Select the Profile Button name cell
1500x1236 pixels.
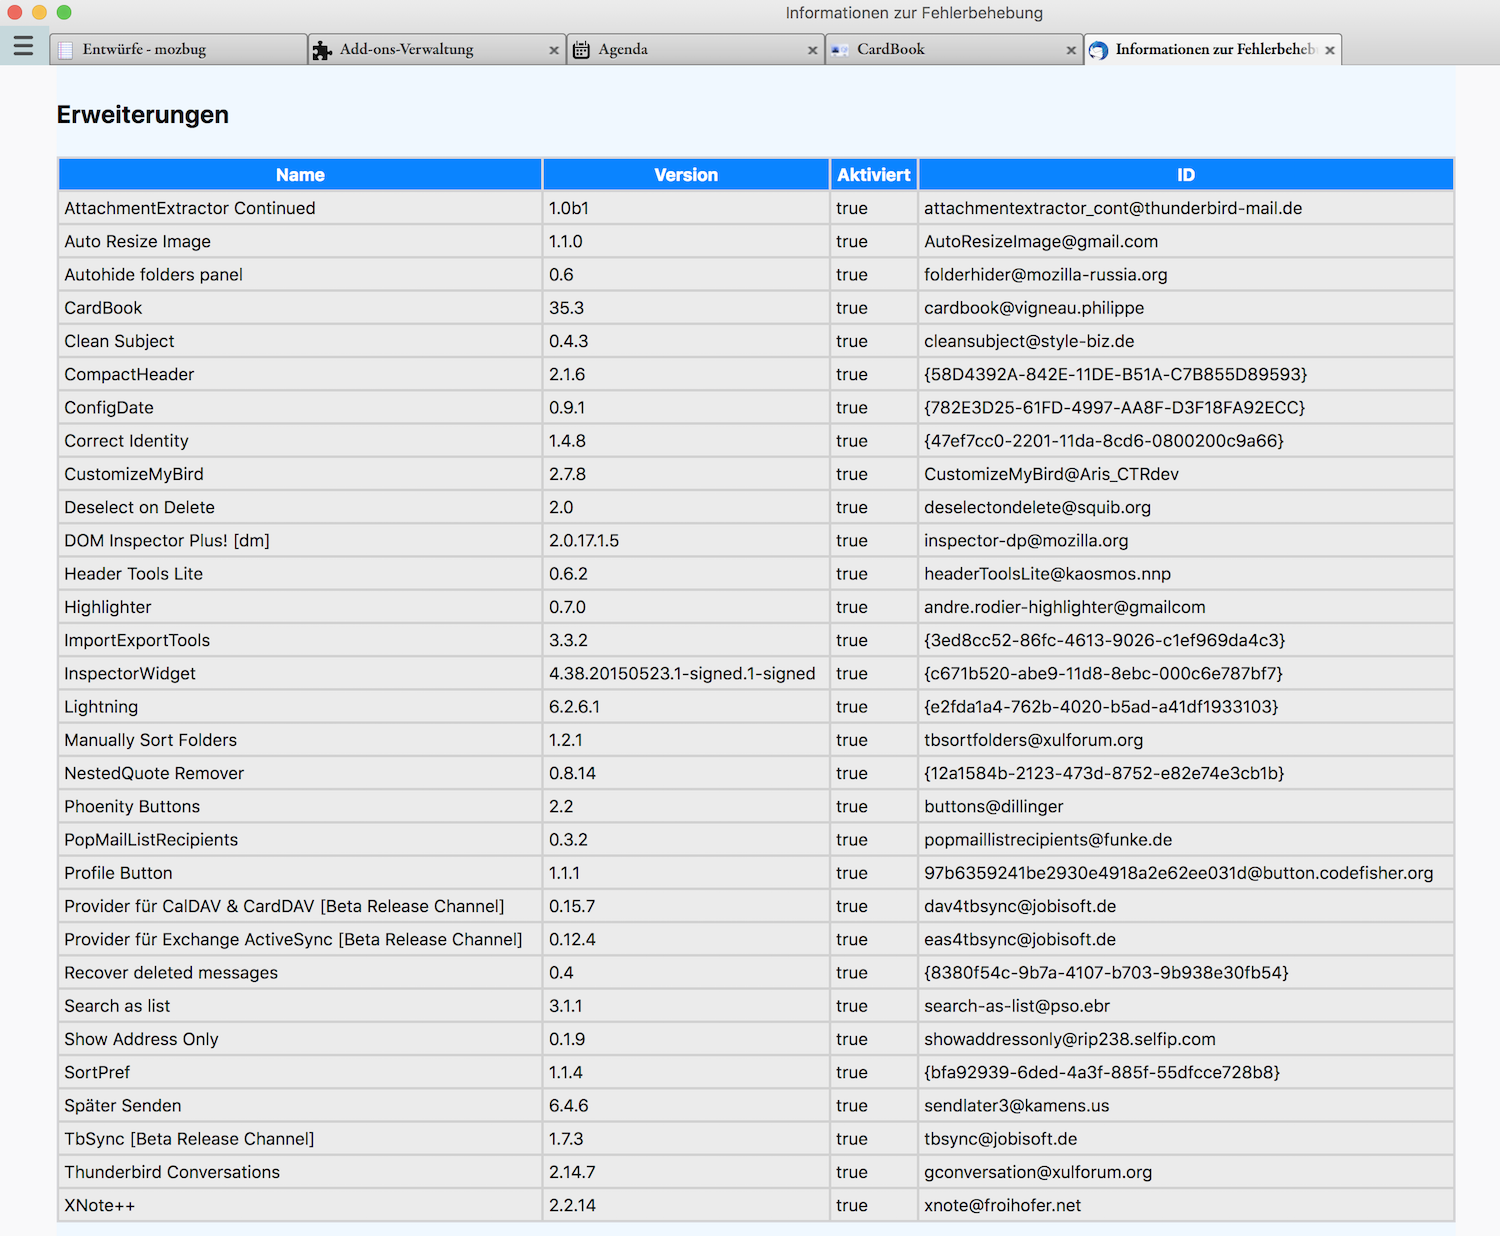click(300, 873)
